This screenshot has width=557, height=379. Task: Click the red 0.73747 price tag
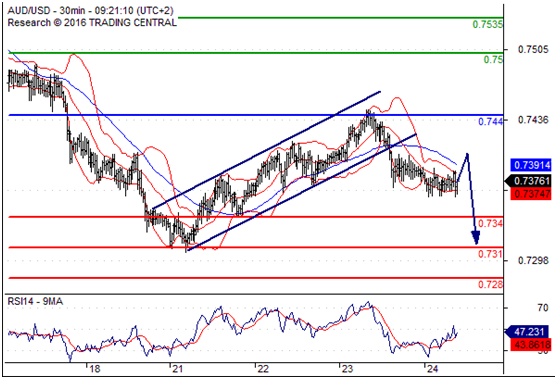tap(531, 194)
